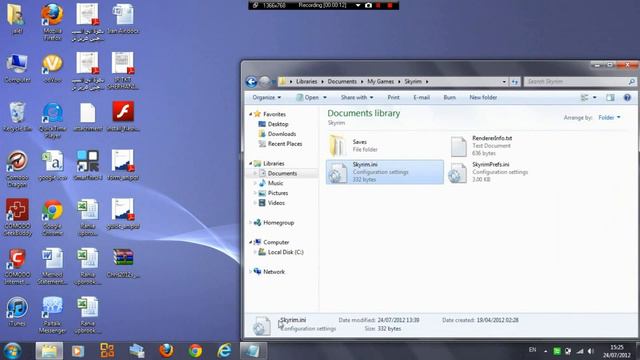Expand the Homegroup tree node
This screenshot has width=640, height=360.
coord(251,222)
